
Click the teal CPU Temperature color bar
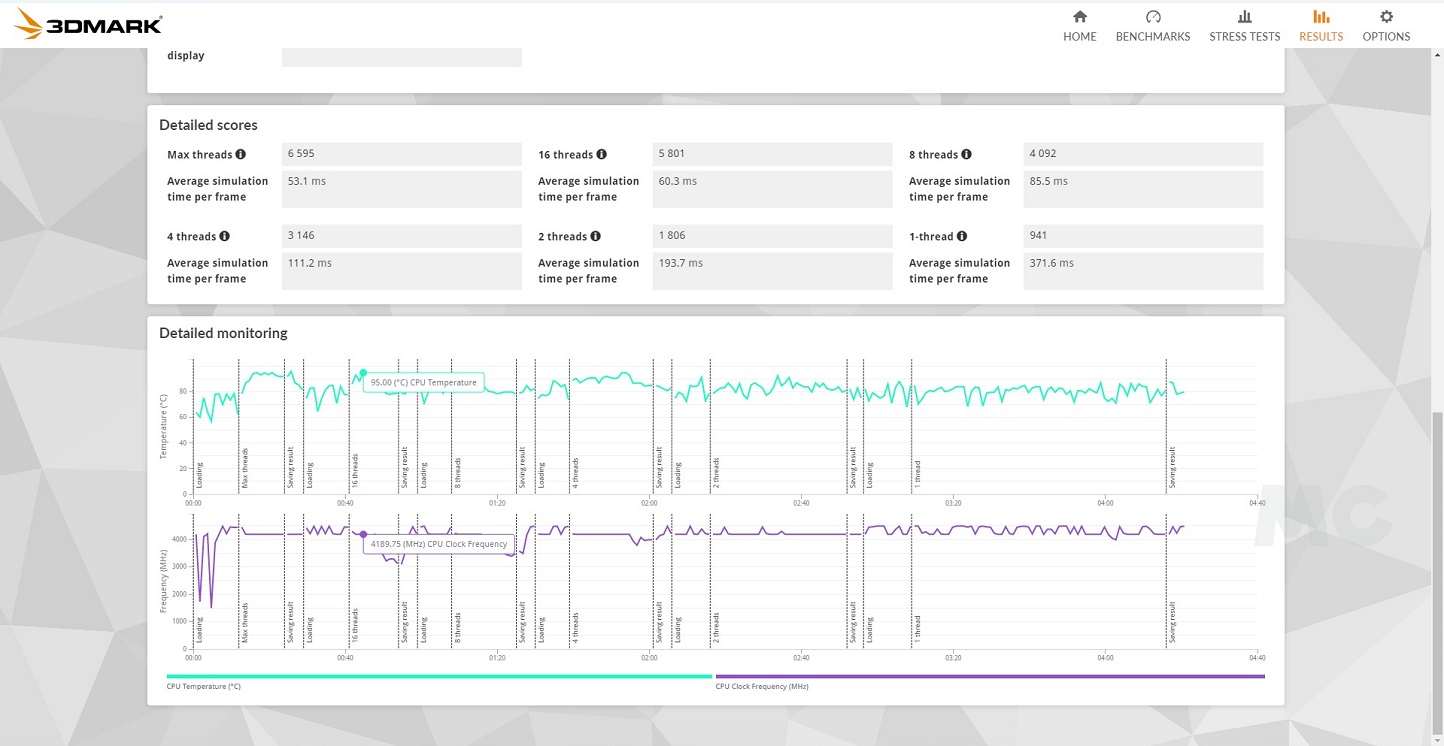pos(438,677)
